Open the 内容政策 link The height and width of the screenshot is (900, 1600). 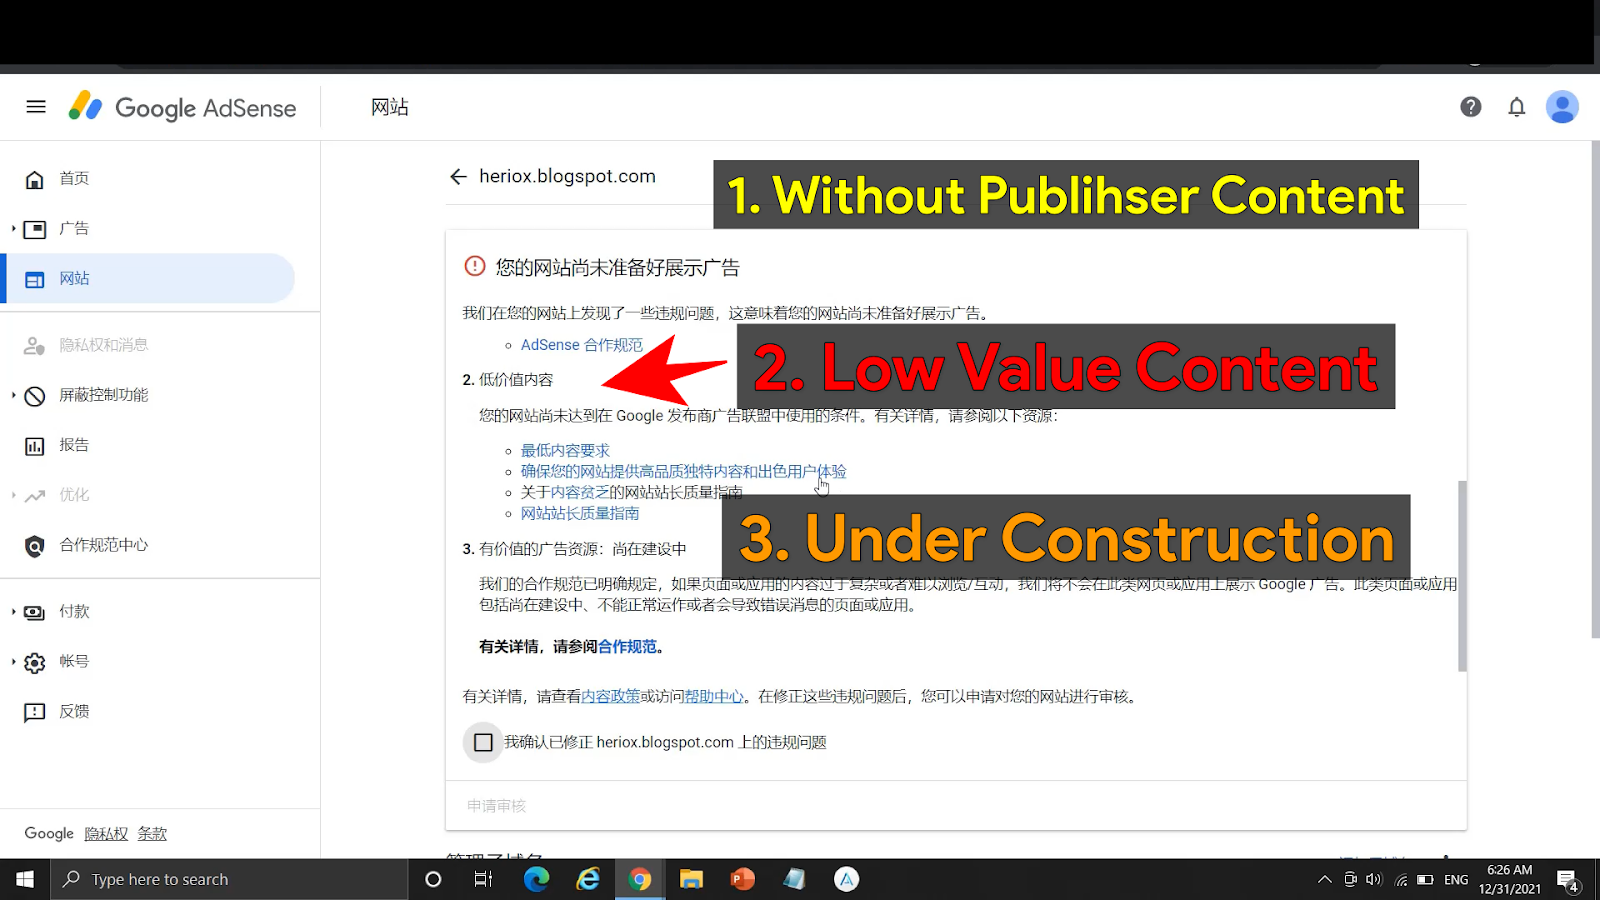click(x=611, y=697)
